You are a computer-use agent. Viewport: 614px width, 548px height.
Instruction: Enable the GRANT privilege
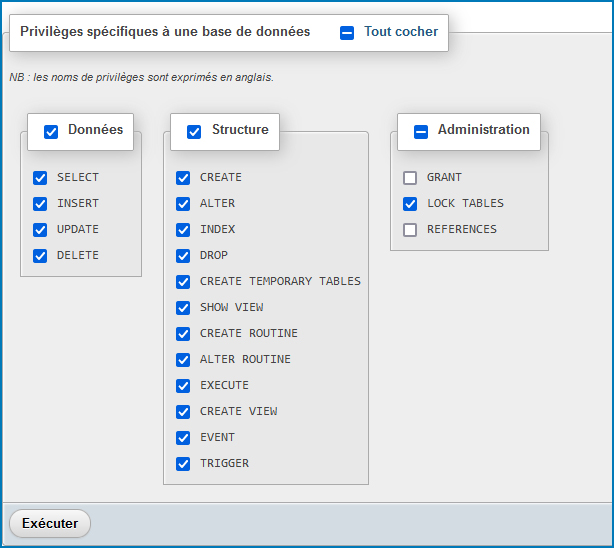click(x=410, y=178)
